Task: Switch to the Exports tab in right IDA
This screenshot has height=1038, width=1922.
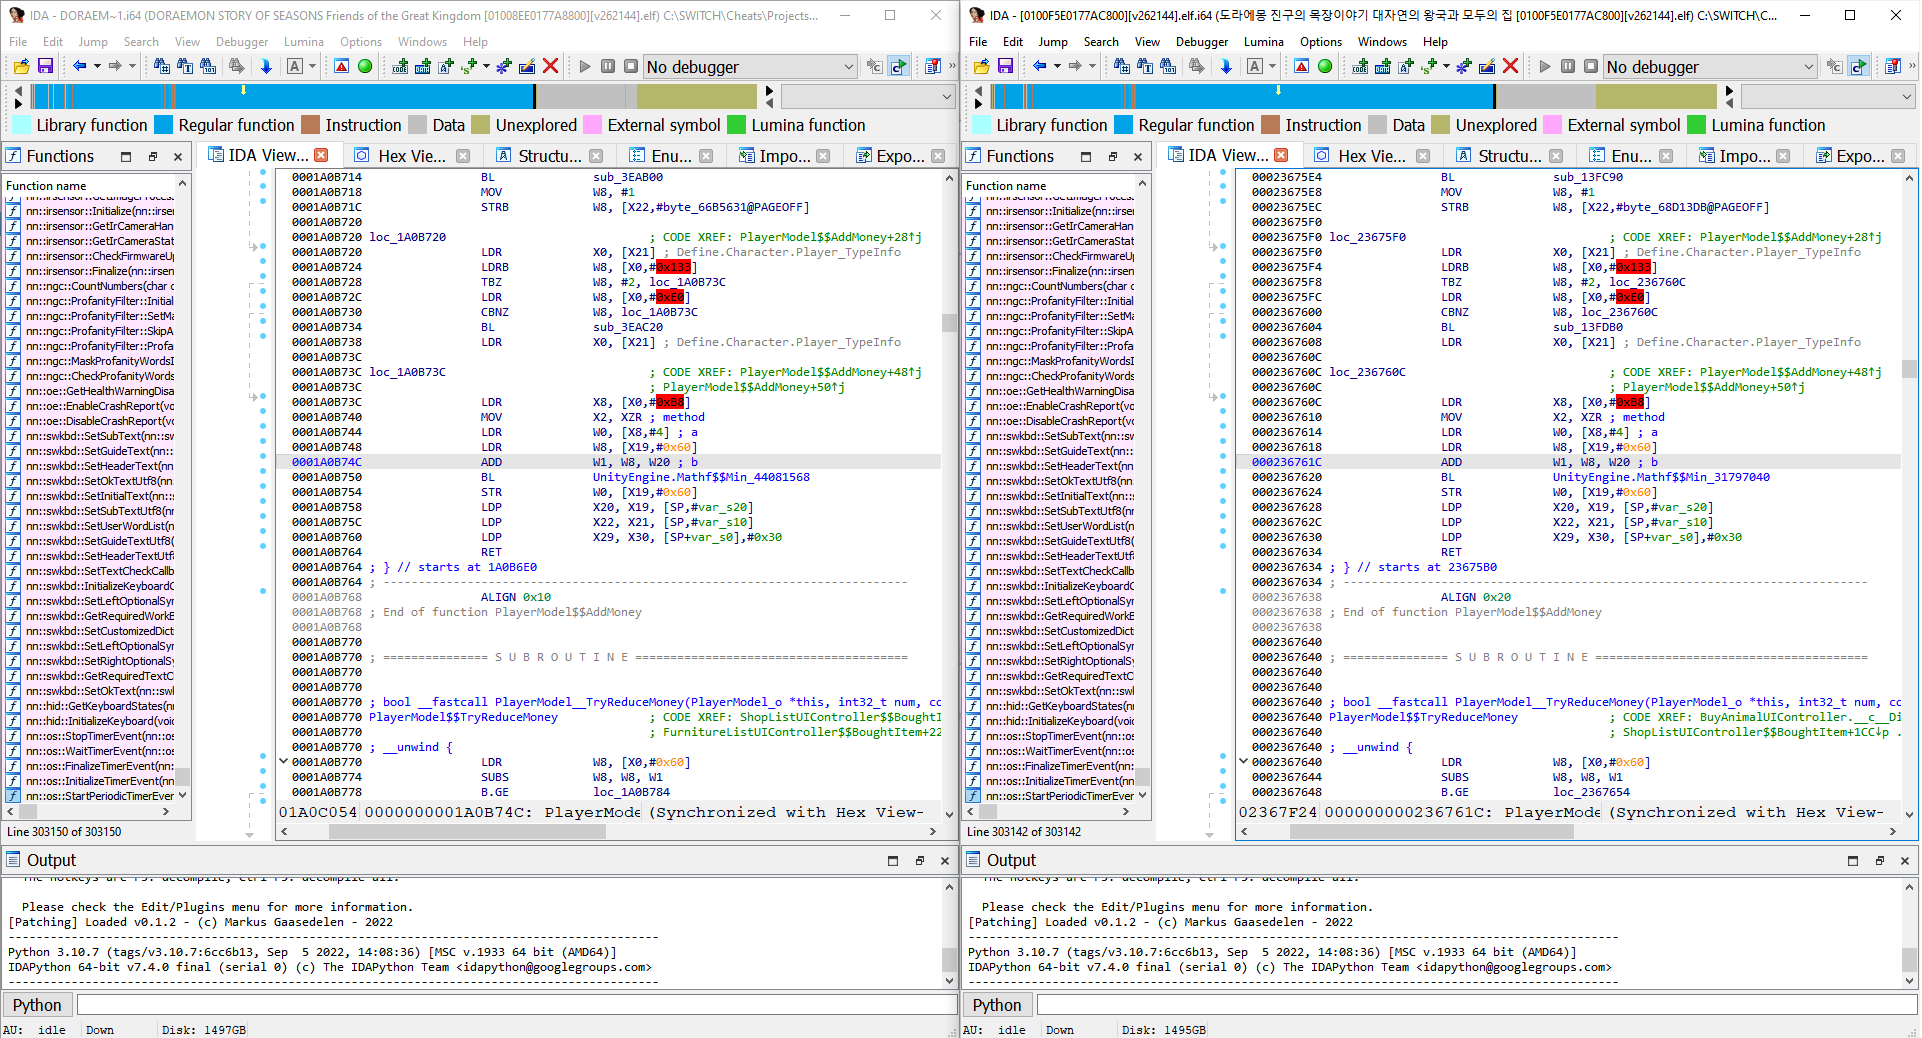Action: 1860,156
